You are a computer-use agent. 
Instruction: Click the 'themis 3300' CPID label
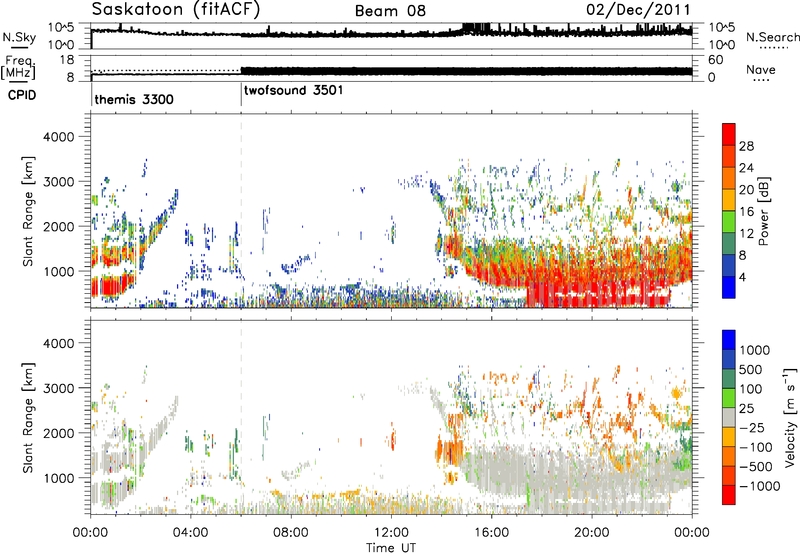134,99
